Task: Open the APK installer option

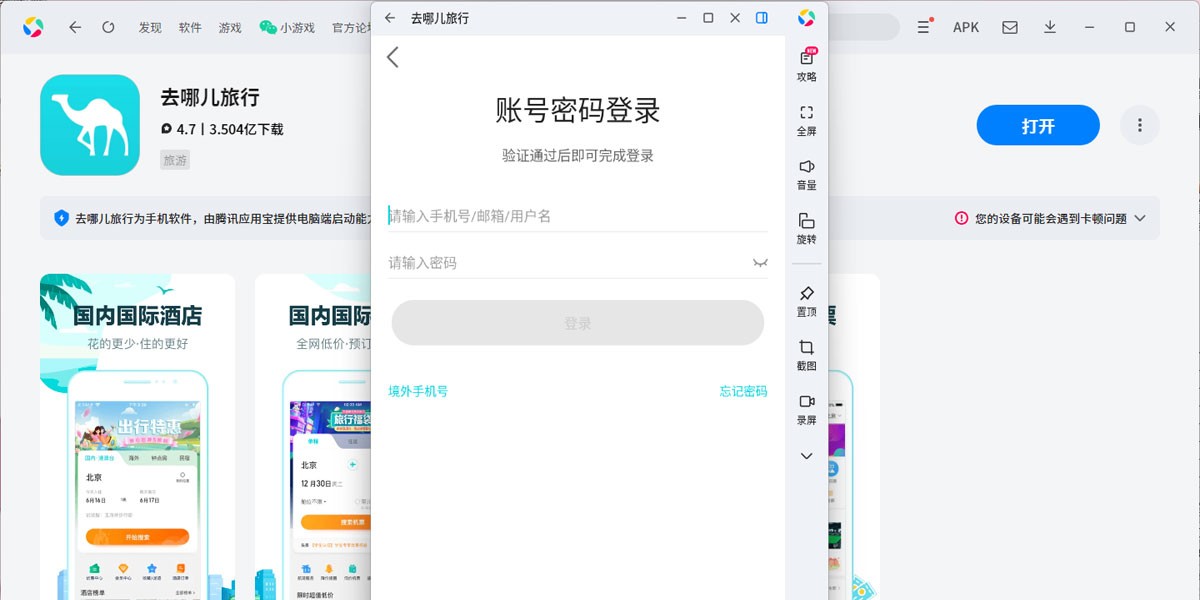Action: tap(965, 27)
